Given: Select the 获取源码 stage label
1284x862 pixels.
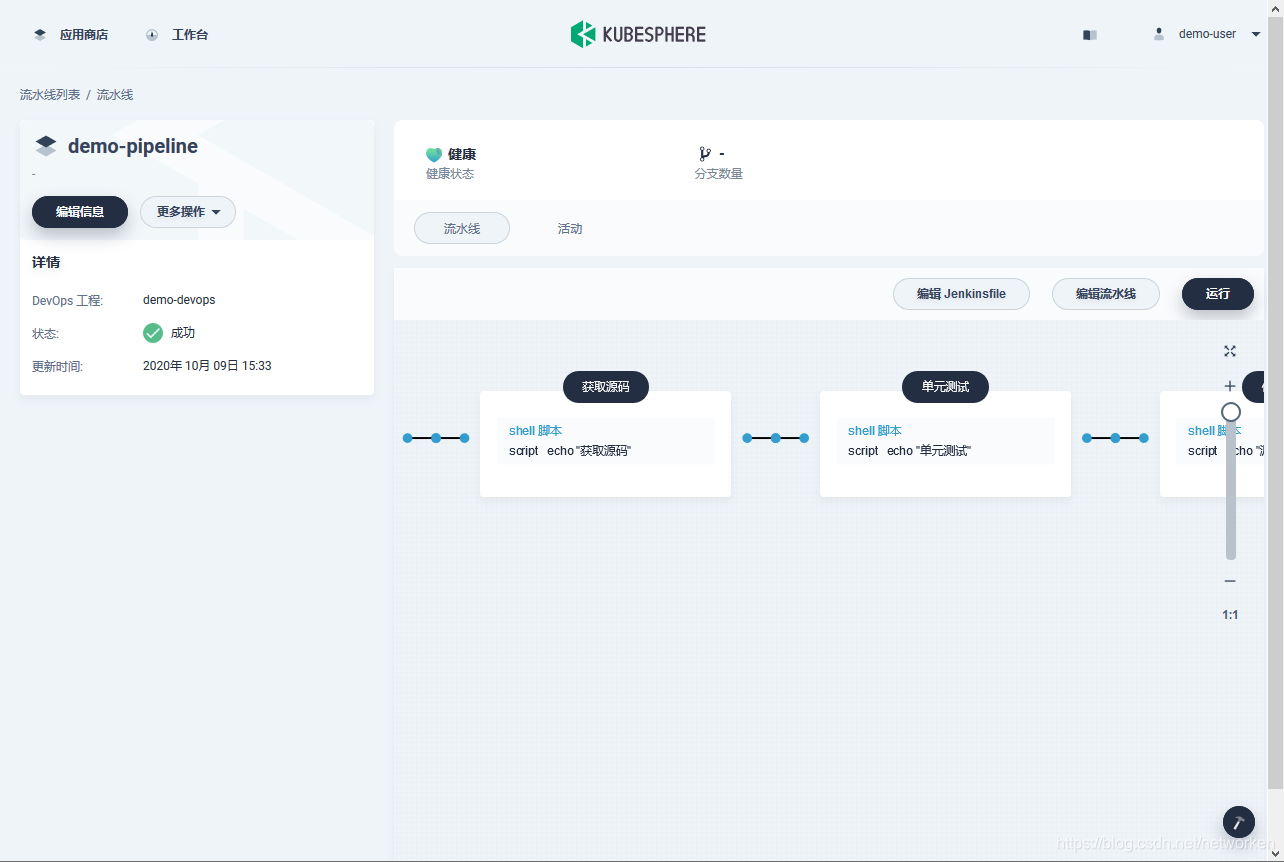Looking at the screenshot, I should tap(606, 387).
